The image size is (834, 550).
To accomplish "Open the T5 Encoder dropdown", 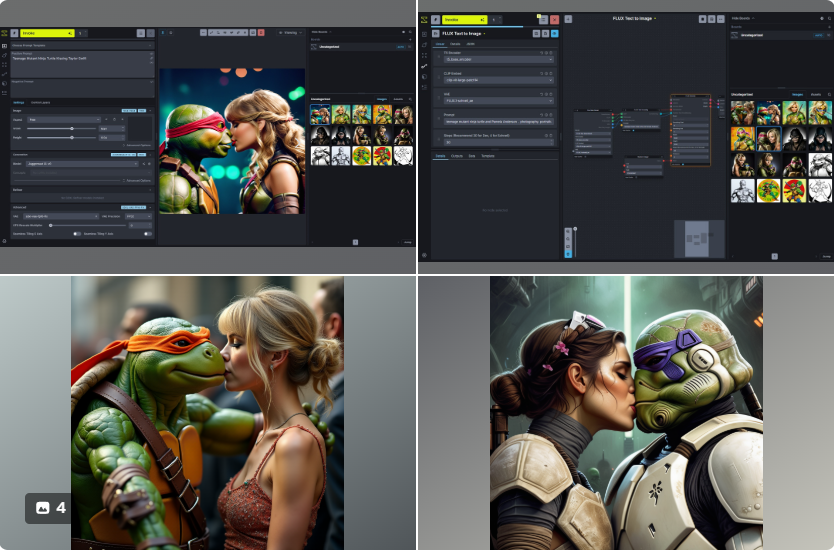I will pos(498,60).
